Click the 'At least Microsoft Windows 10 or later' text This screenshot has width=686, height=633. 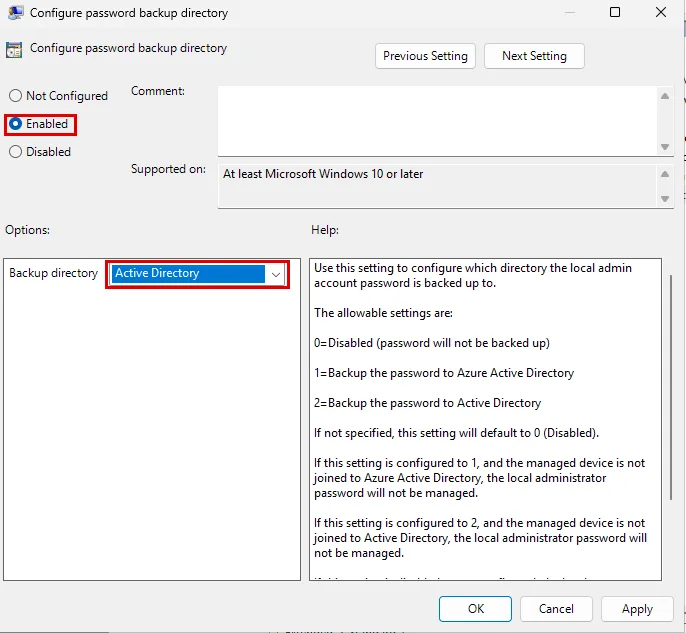(x=323, y=174)
